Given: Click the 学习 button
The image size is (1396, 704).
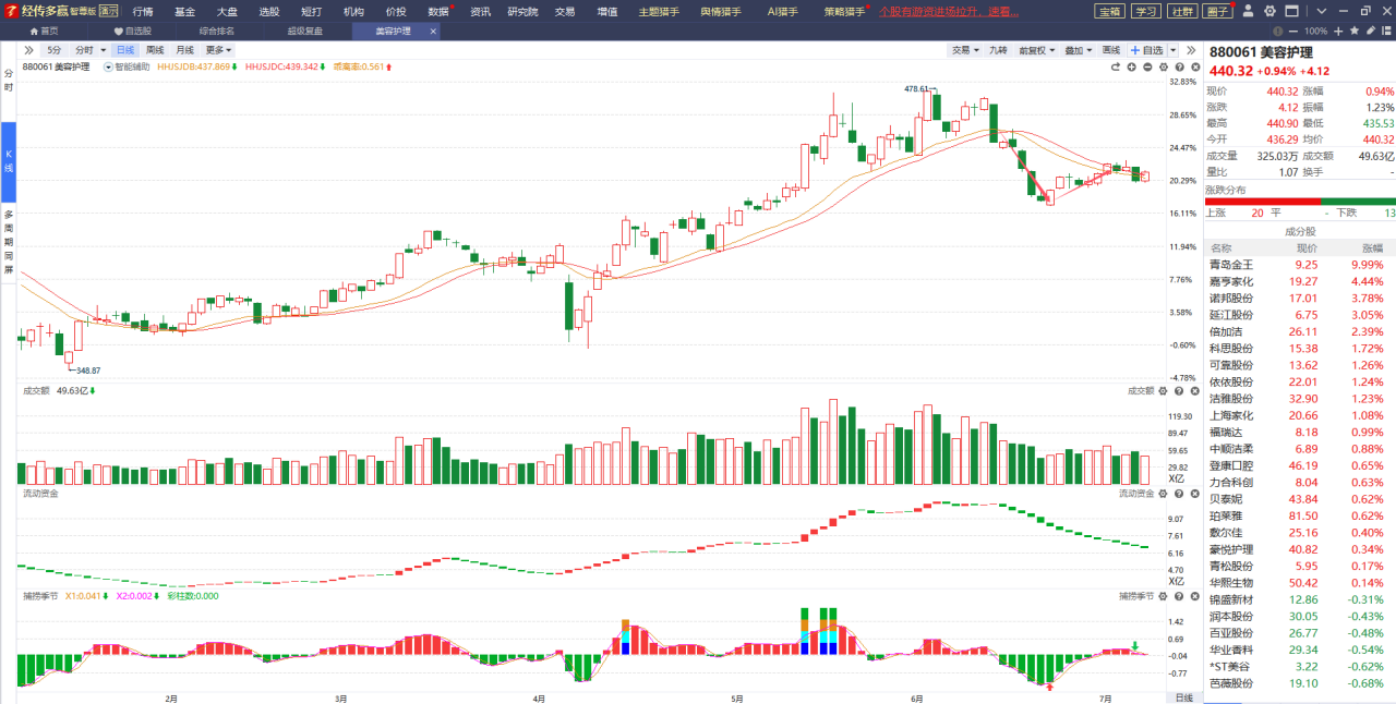Looking at the screenshot, I should [1146, 11].
